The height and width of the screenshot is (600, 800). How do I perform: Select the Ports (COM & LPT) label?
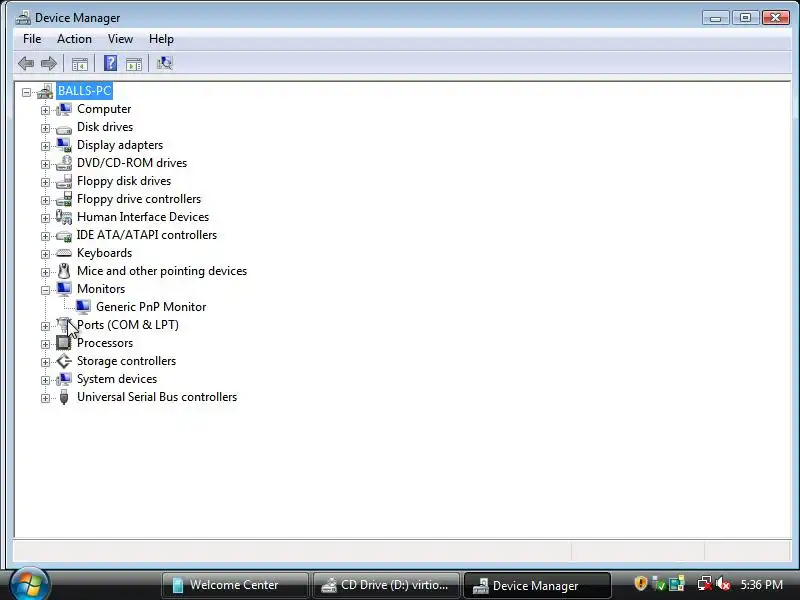[x=128, y=325]
